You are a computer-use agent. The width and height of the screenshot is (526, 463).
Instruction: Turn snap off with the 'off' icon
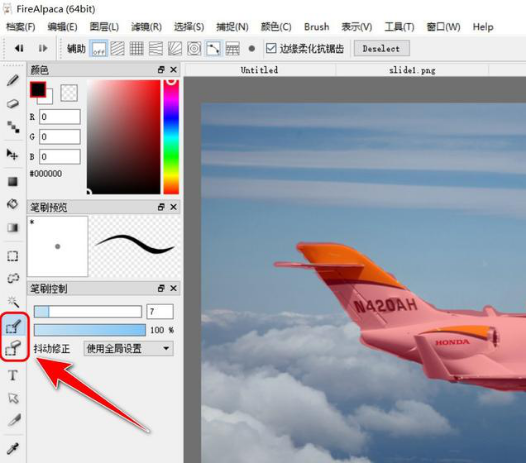coord(99,49)
